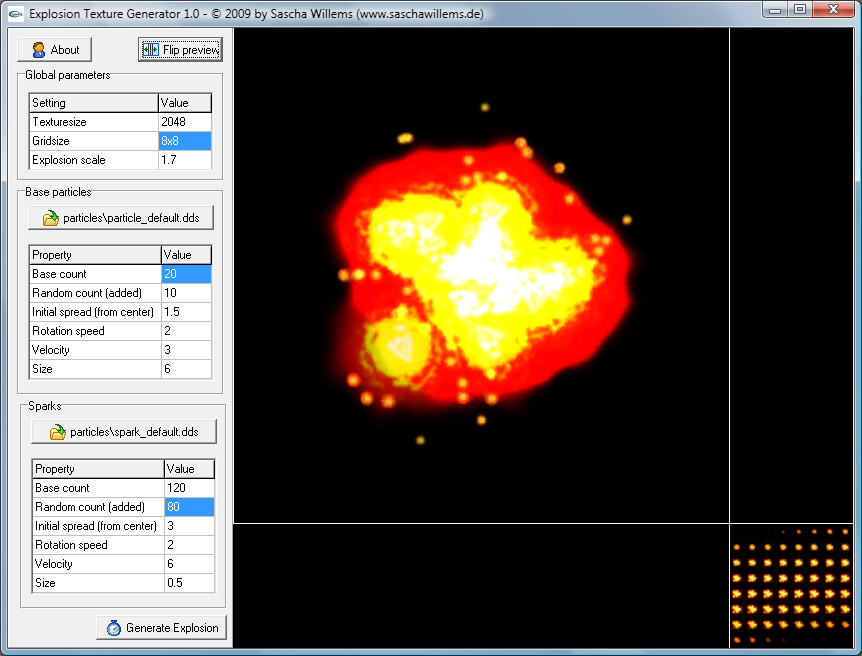The width and height of the screenshot is (862, 656).
Task: Minimize the Explosion Texture Generator window
Action: click(x=775, y=9)
